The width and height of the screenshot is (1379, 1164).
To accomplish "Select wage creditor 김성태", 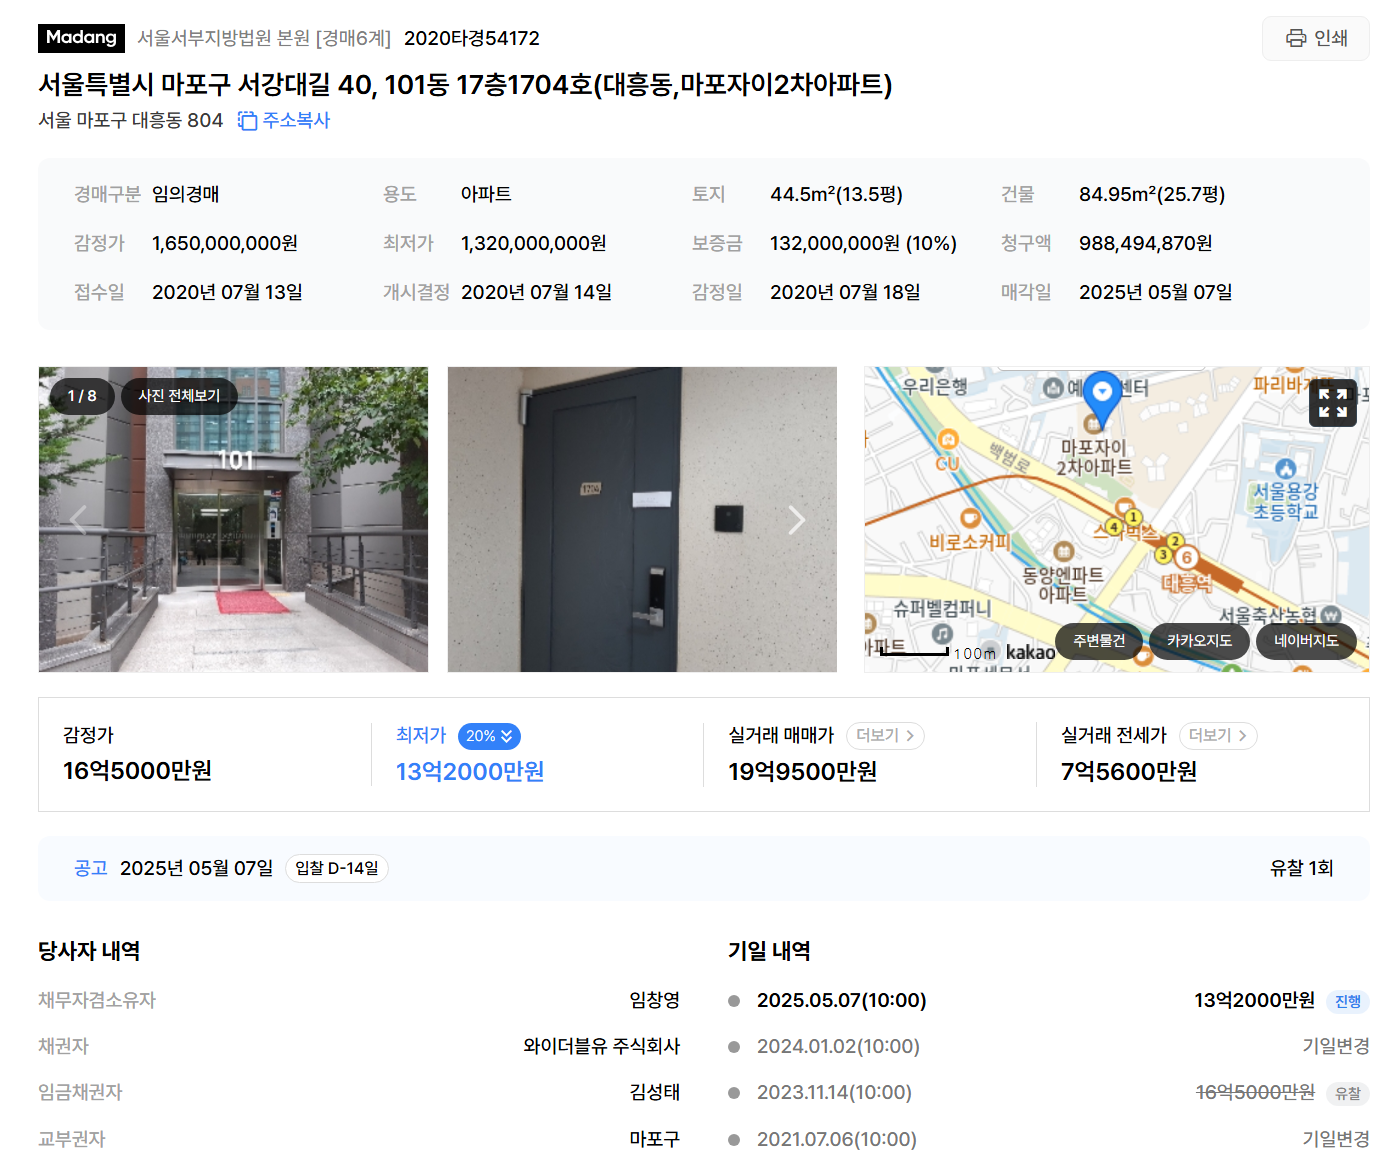I will point(655,1092).
